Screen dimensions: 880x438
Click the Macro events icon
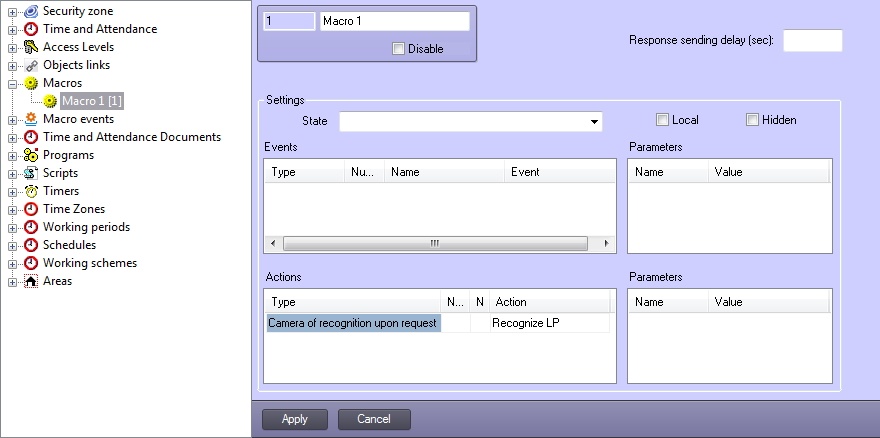click(x=31, y=119)
